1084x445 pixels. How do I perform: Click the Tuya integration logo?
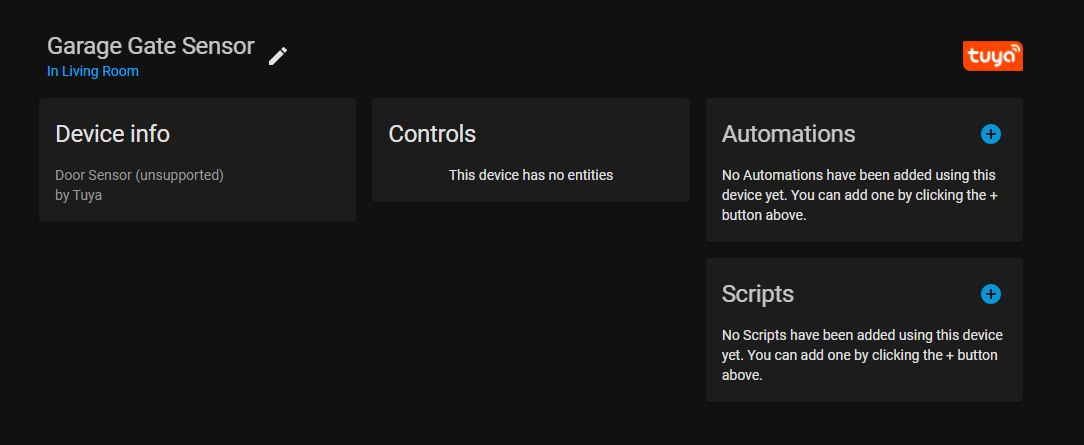click(993, 56)
